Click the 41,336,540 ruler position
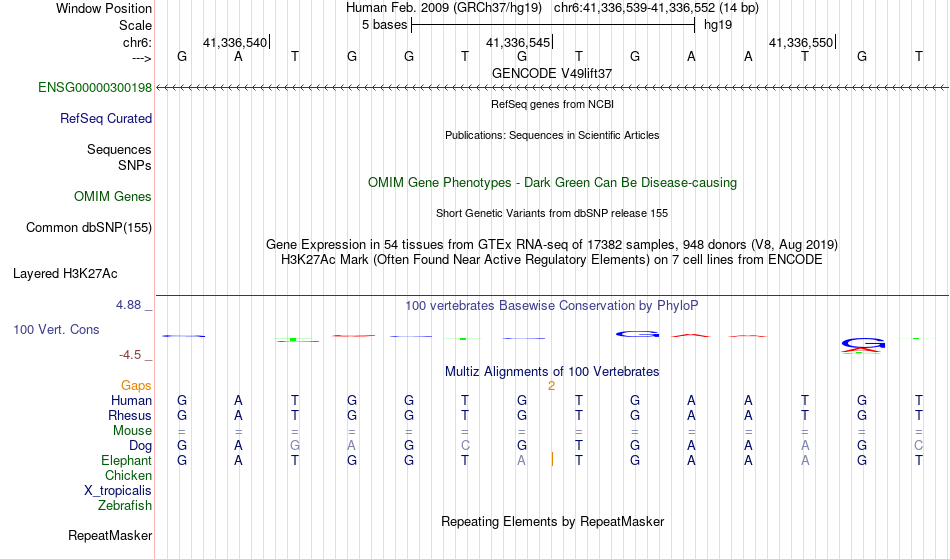The height and width of the screenshot is (559, 950). pos(234,42)
